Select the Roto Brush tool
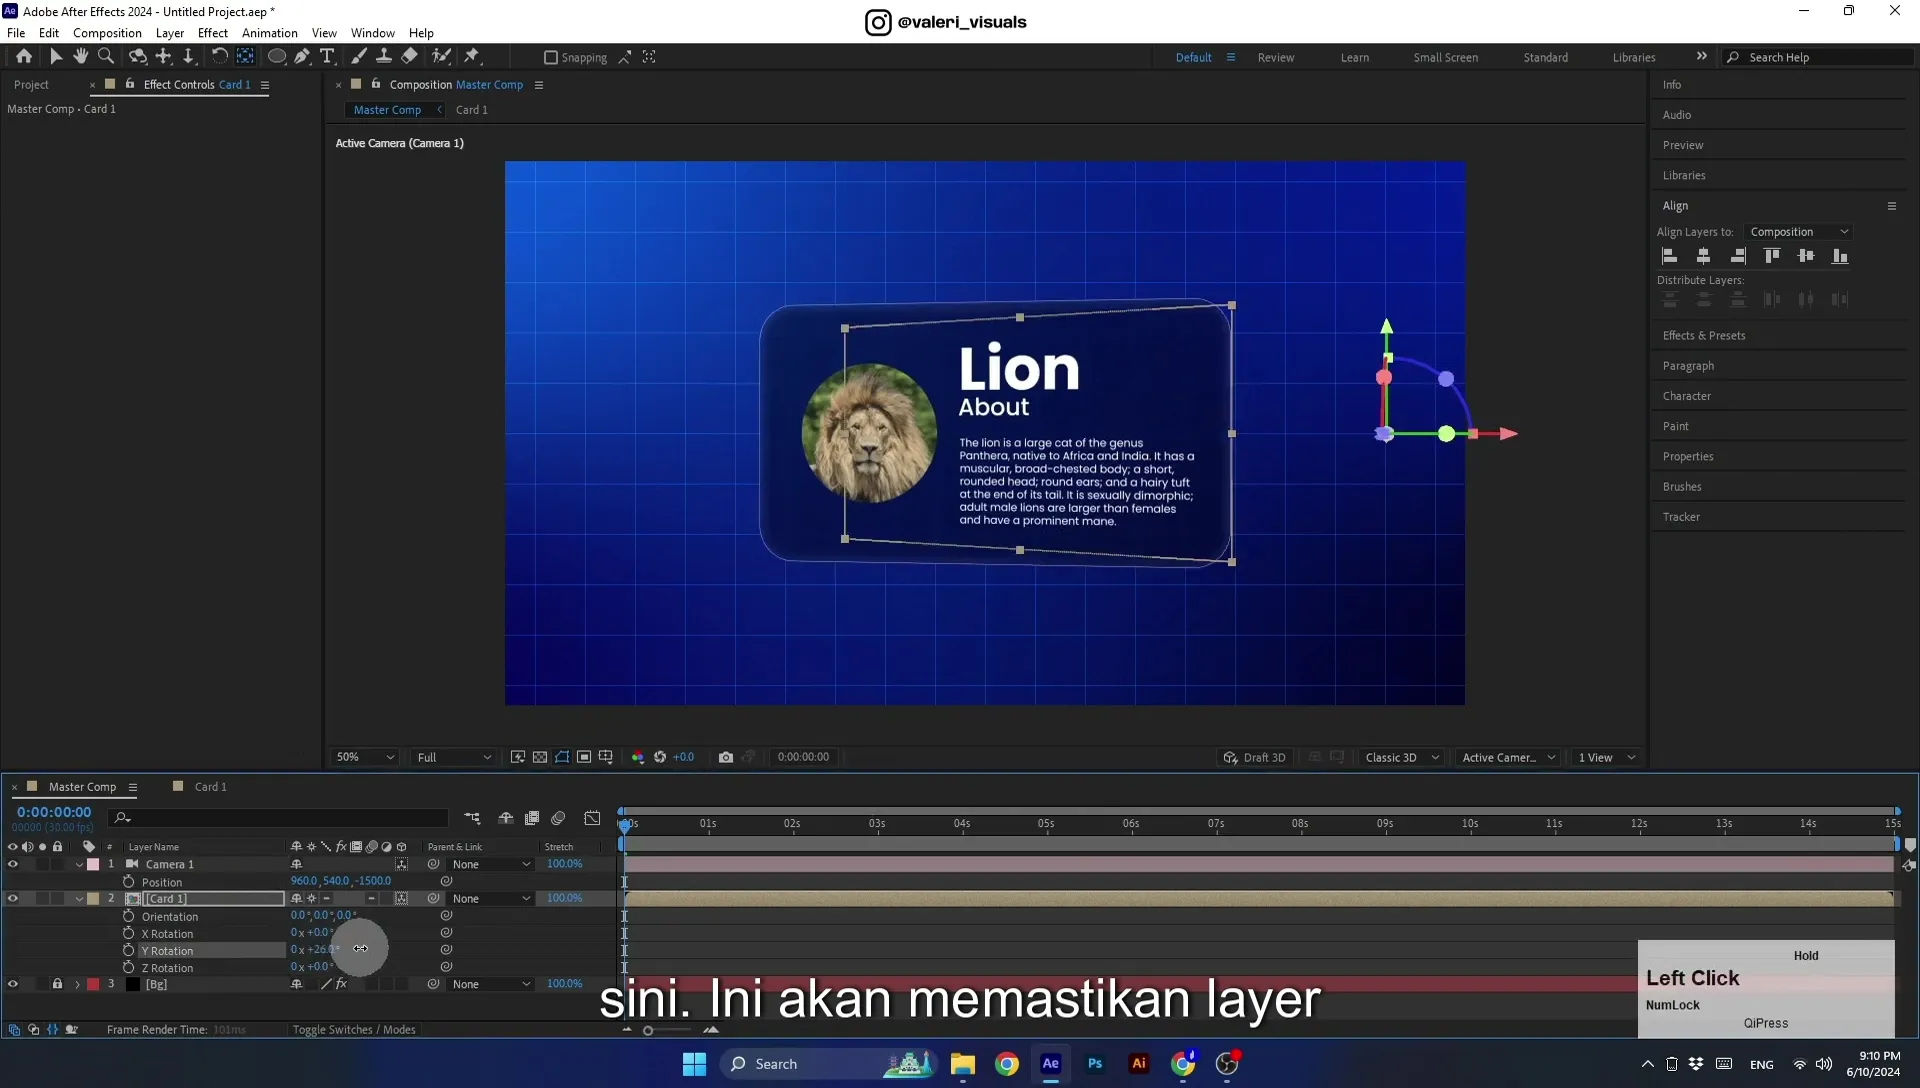Viewport: 1920px width, 1088px height. [x=441, y=57]
